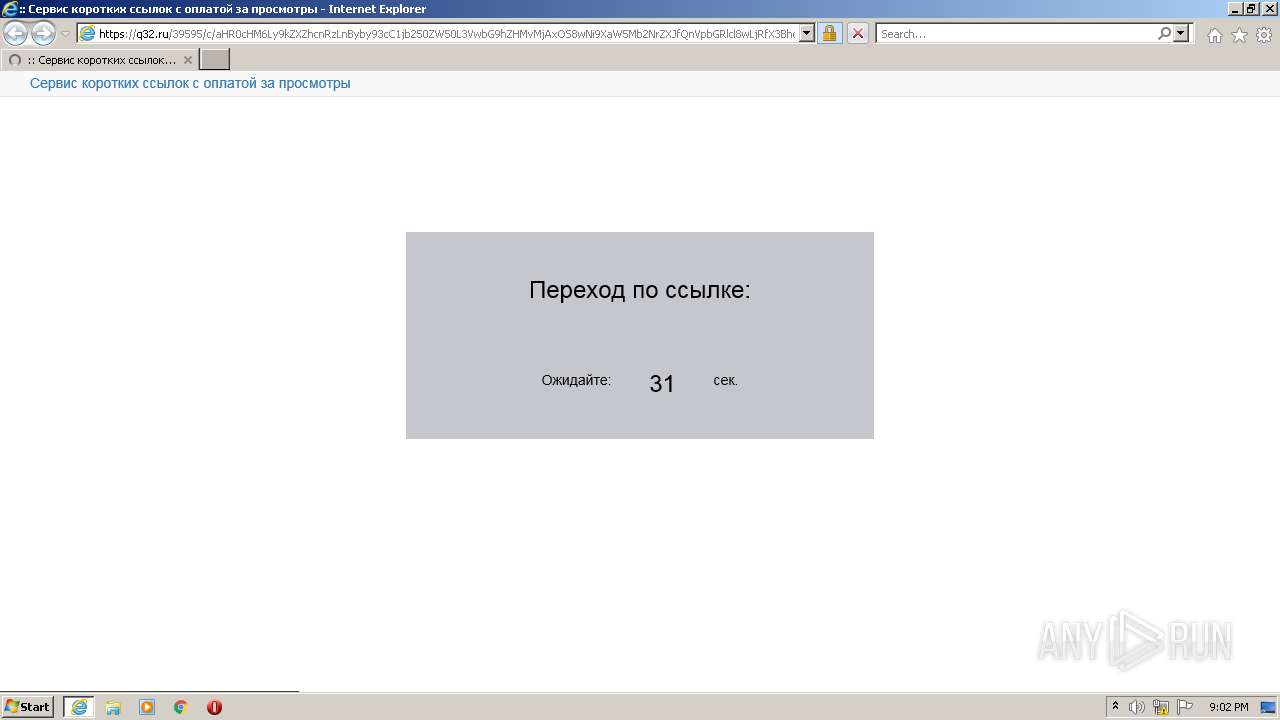The width and height of the screenshot is (1280, 720).
Task: Open the Home icon
Action: click(x=1214, y=35)
